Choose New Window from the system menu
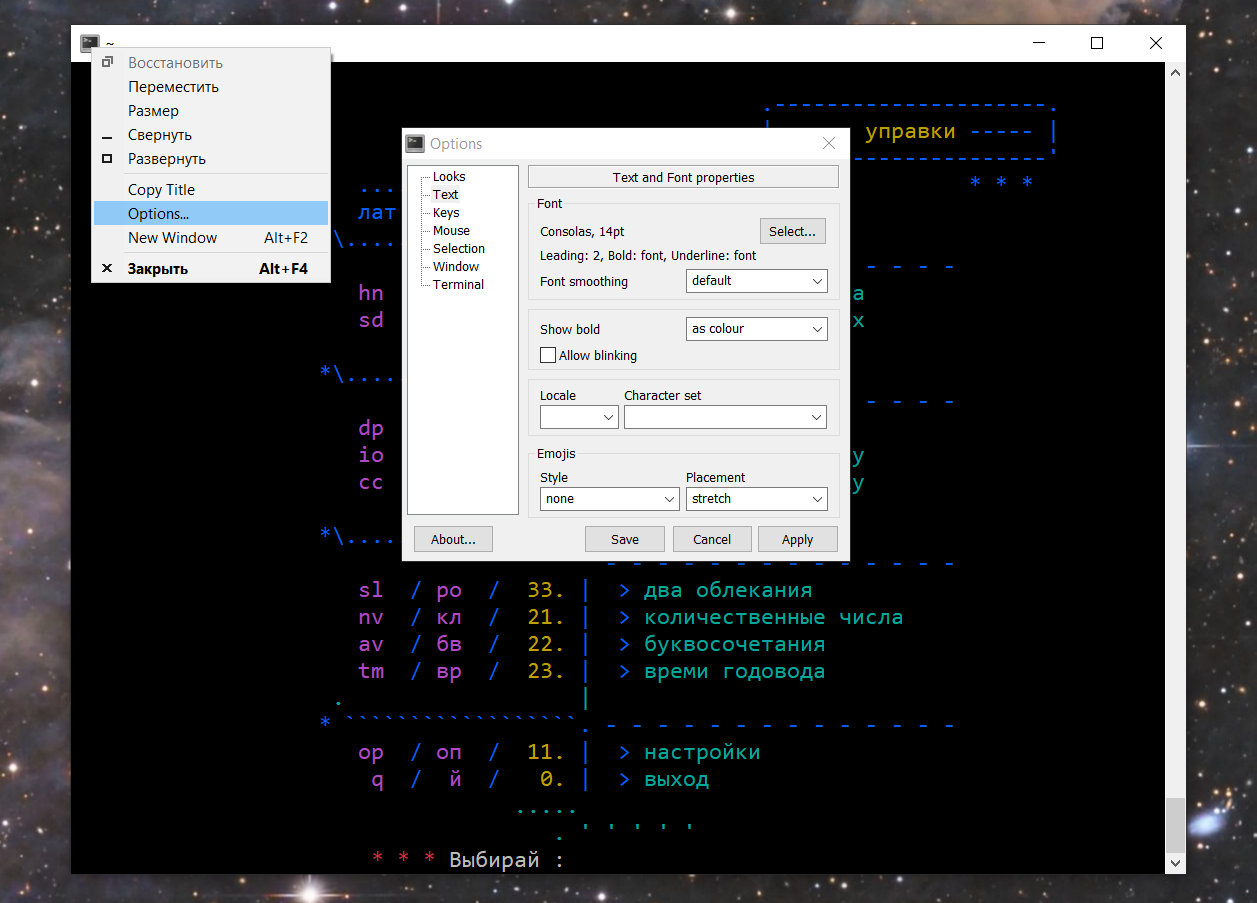The height and width of the screenshot is (903, 1257). click(x=170, y=238)
